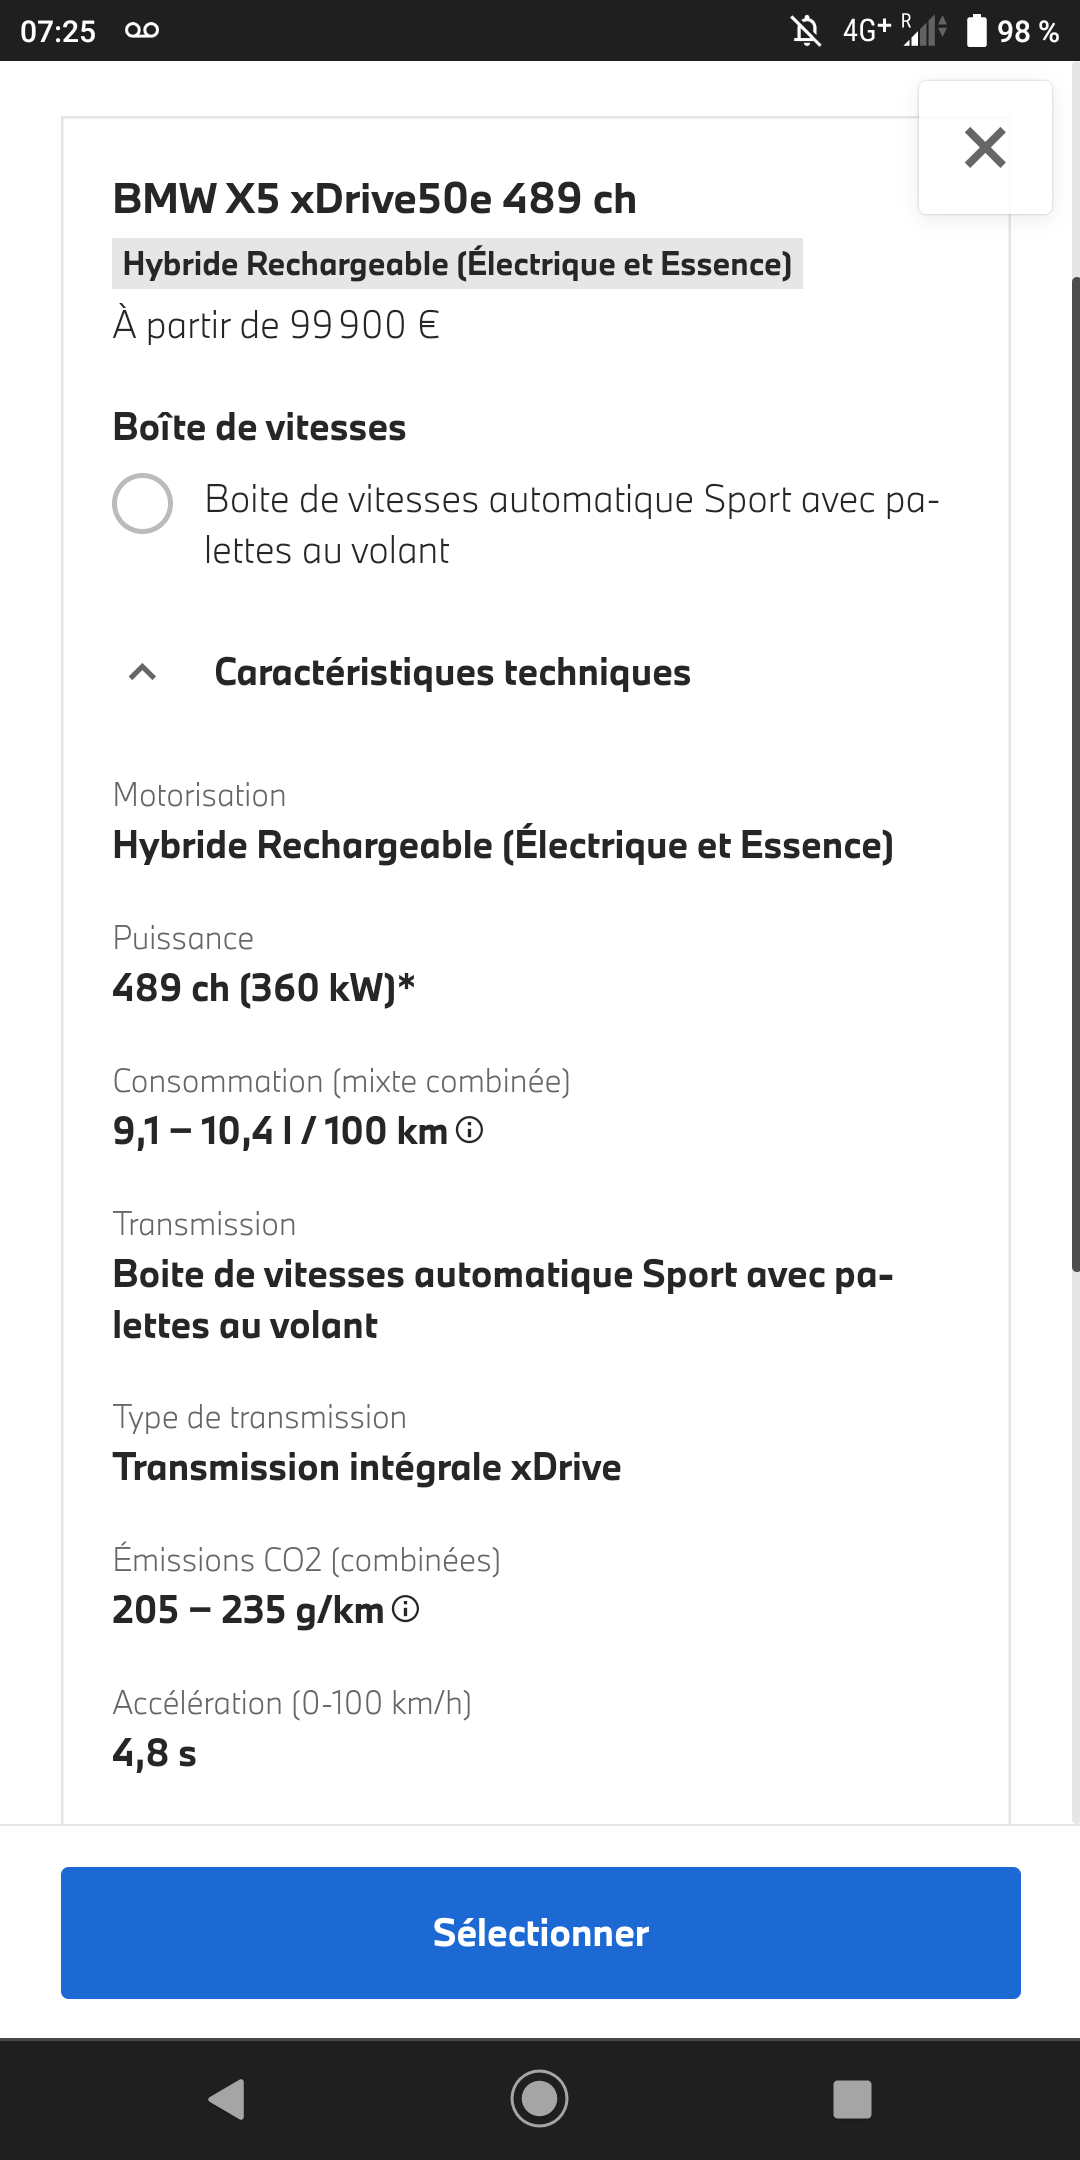Screen dimensions: 1080x2160
Task: Click the Caractéristiques techniques section heading
Action: (452, 673)
